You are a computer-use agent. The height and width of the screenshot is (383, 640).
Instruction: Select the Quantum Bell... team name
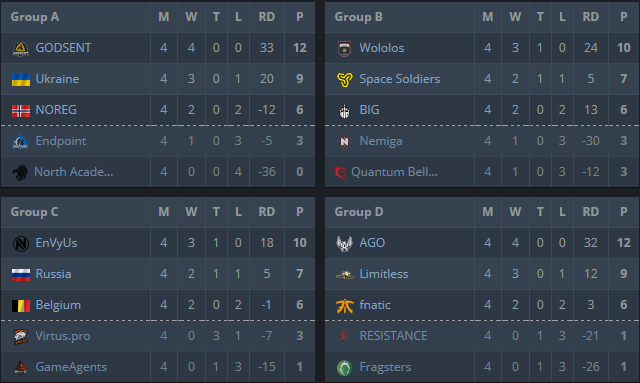tap(394, 172)
